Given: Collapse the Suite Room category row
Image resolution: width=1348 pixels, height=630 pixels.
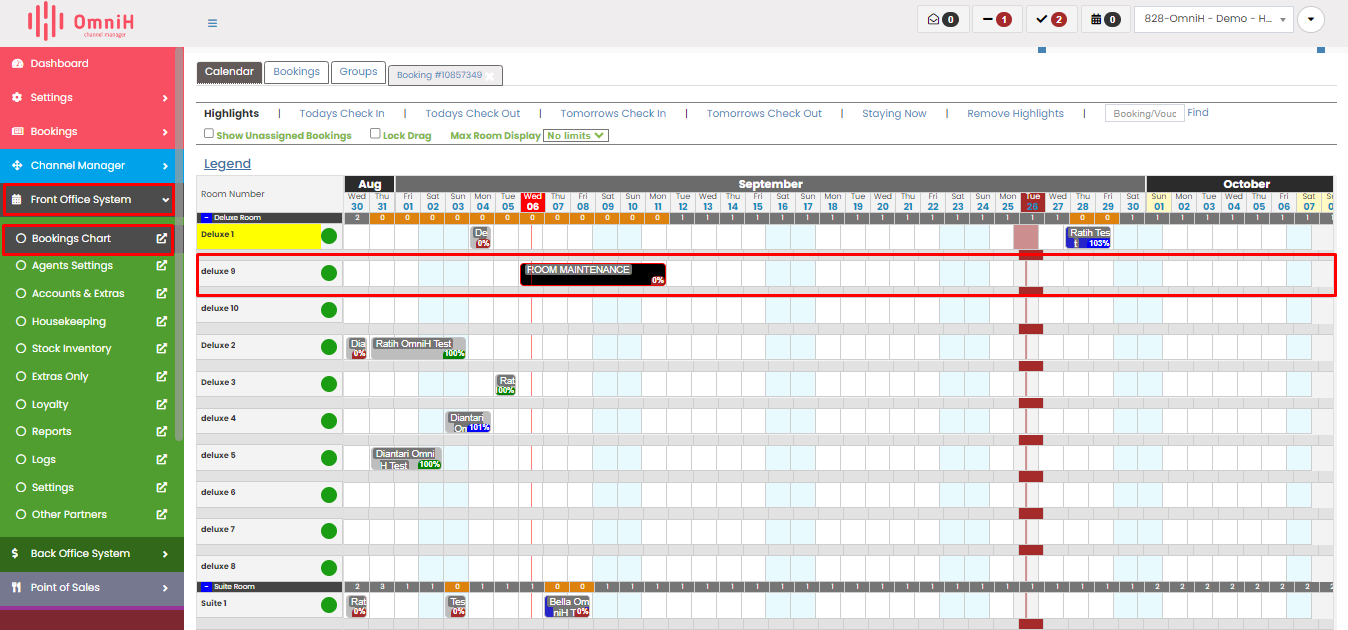Looking at the screenshot, I should click(x=206, y=587).
